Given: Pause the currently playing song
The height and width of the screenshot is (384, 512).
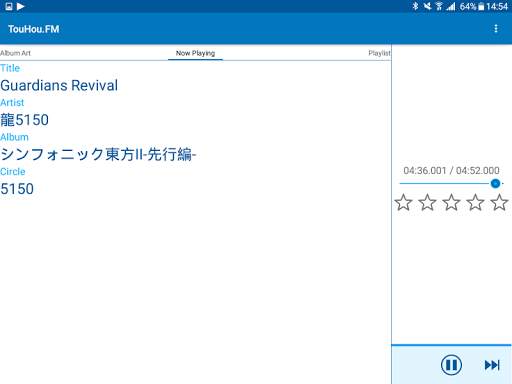Looking at the screenshot, I should tap(451, 365).
